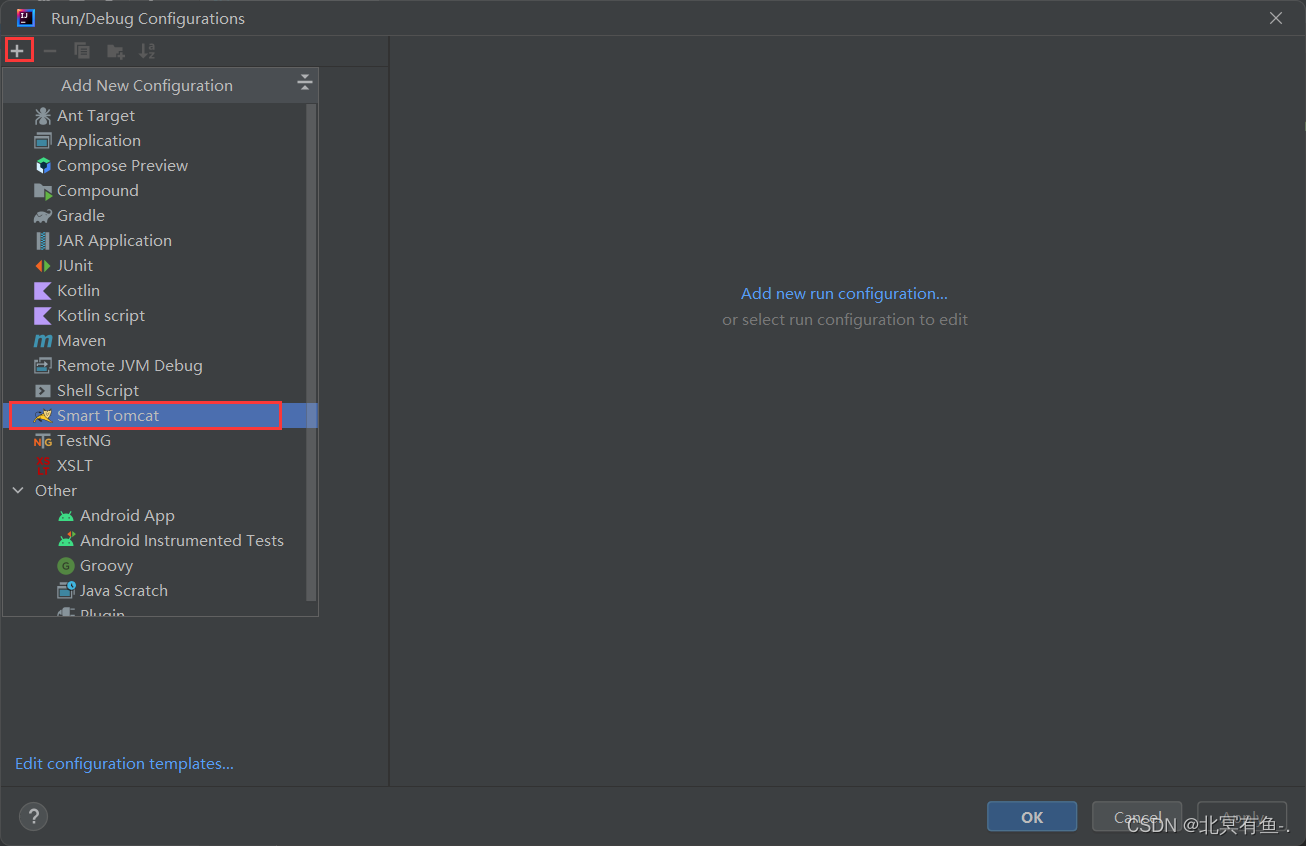1306x846 pixels.
Task: Choose the TestNG configuration type
Action: 160,441
